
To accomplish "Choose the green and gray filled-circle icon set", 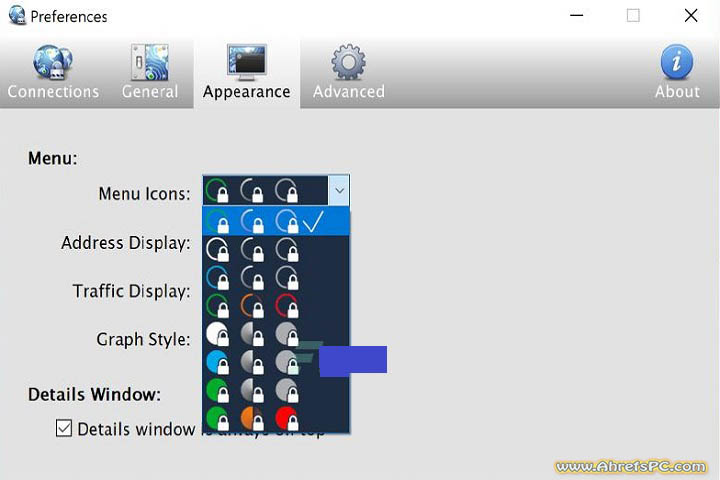I will (x=276, y=390).
